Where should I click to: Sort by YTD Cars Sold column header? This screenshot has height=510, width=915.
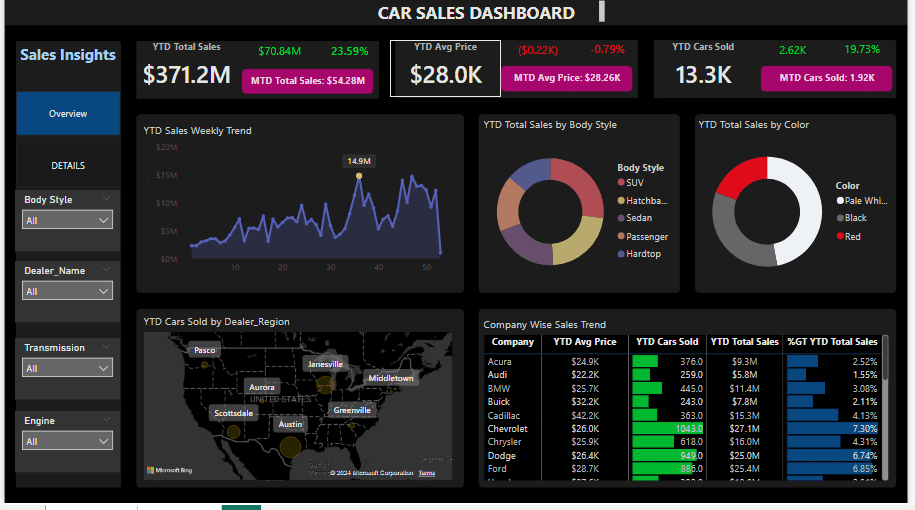pos(667,342)
